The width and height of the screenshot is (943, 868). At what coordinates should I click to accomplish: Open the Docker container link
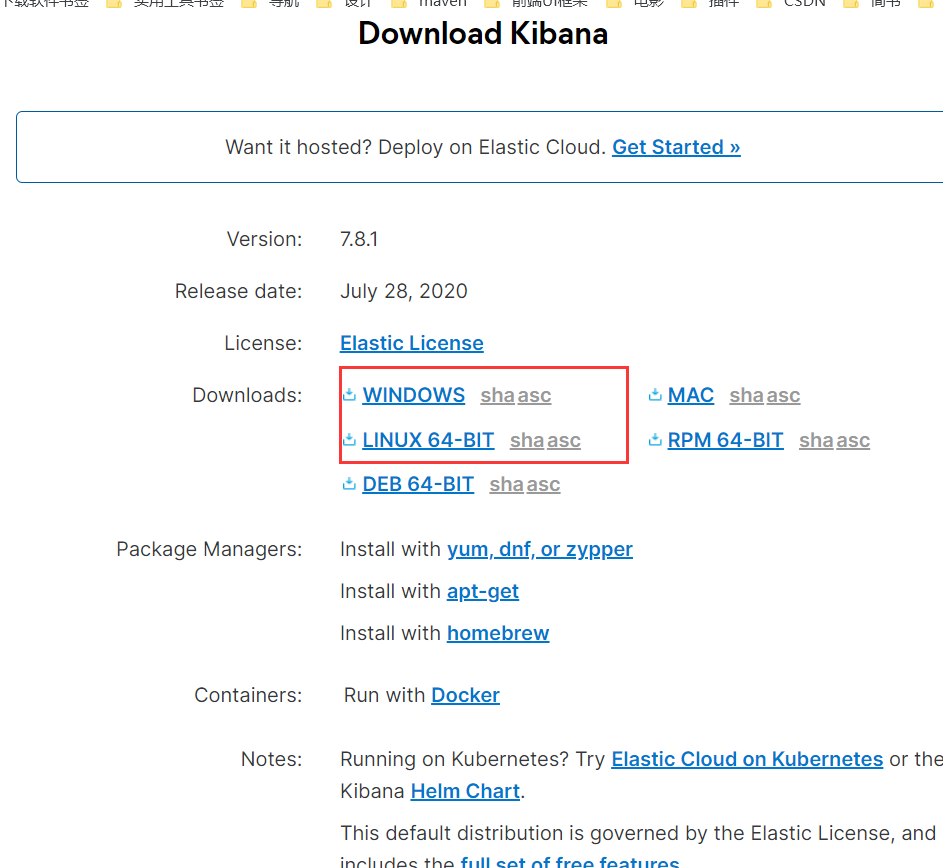click(465, 695)
